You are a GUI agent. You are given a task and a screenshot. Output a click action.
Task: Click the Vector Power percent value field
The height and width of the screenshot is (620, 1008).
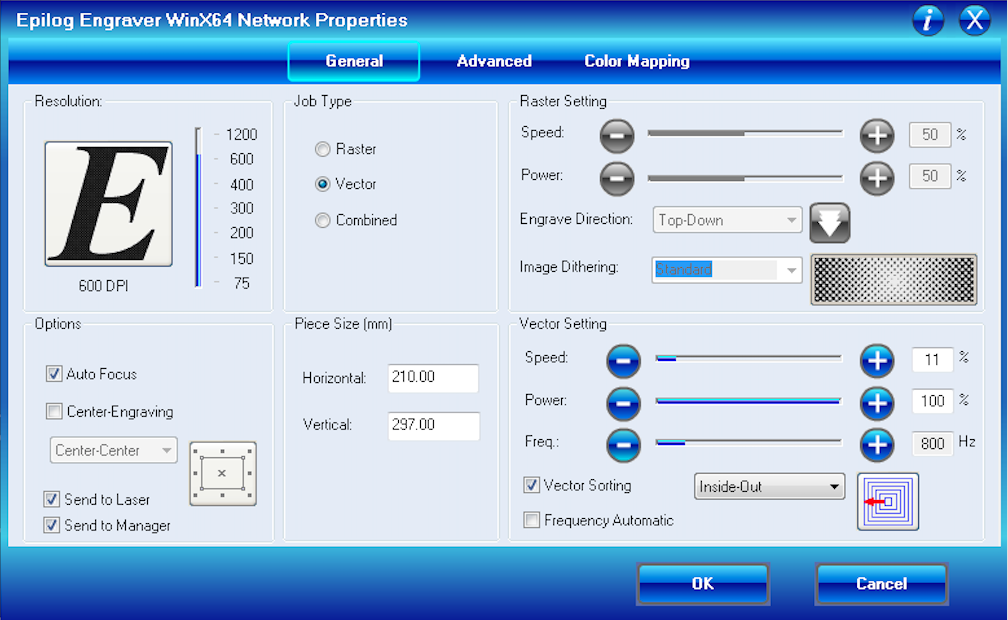pos(932,402)
